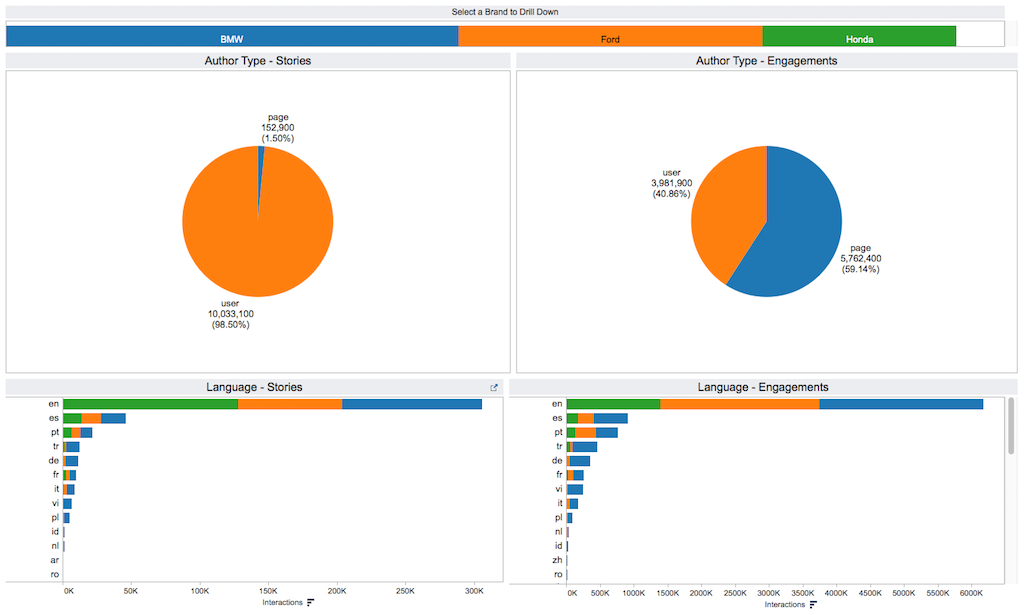1024x615 pixels.
Task: Click 'pt' row label in Language Stories
Action: point(55,432)
